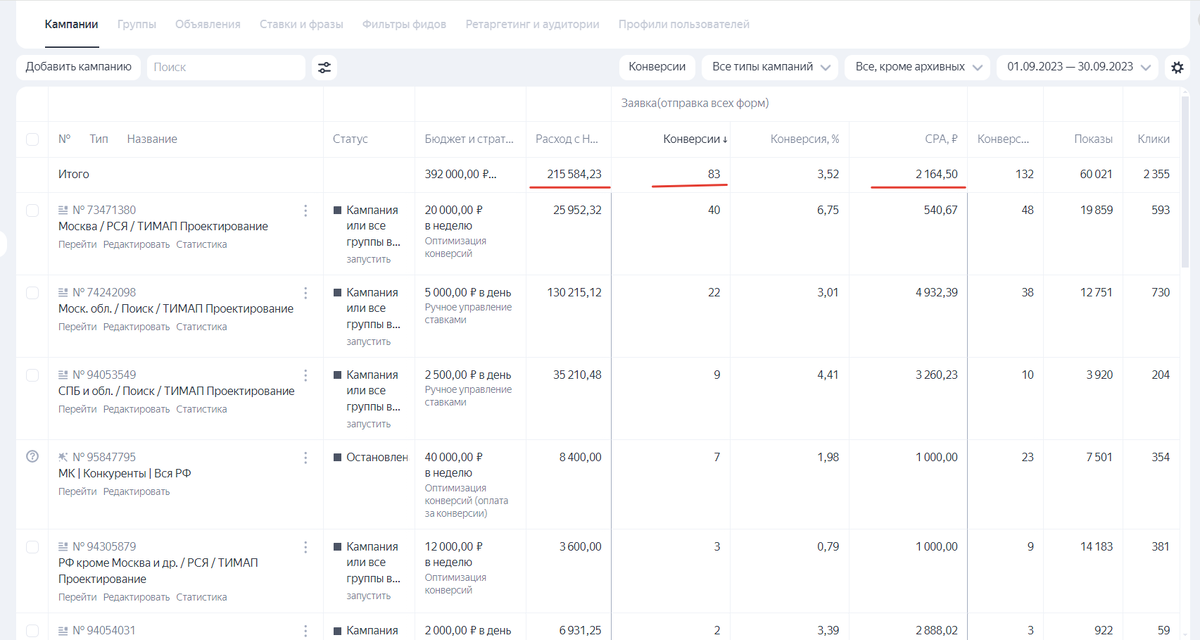Click Статистика under РФ кроме Москва campaign
Image resolution: width=1200 pixels, height=640 pixels.
coord(201,597)
